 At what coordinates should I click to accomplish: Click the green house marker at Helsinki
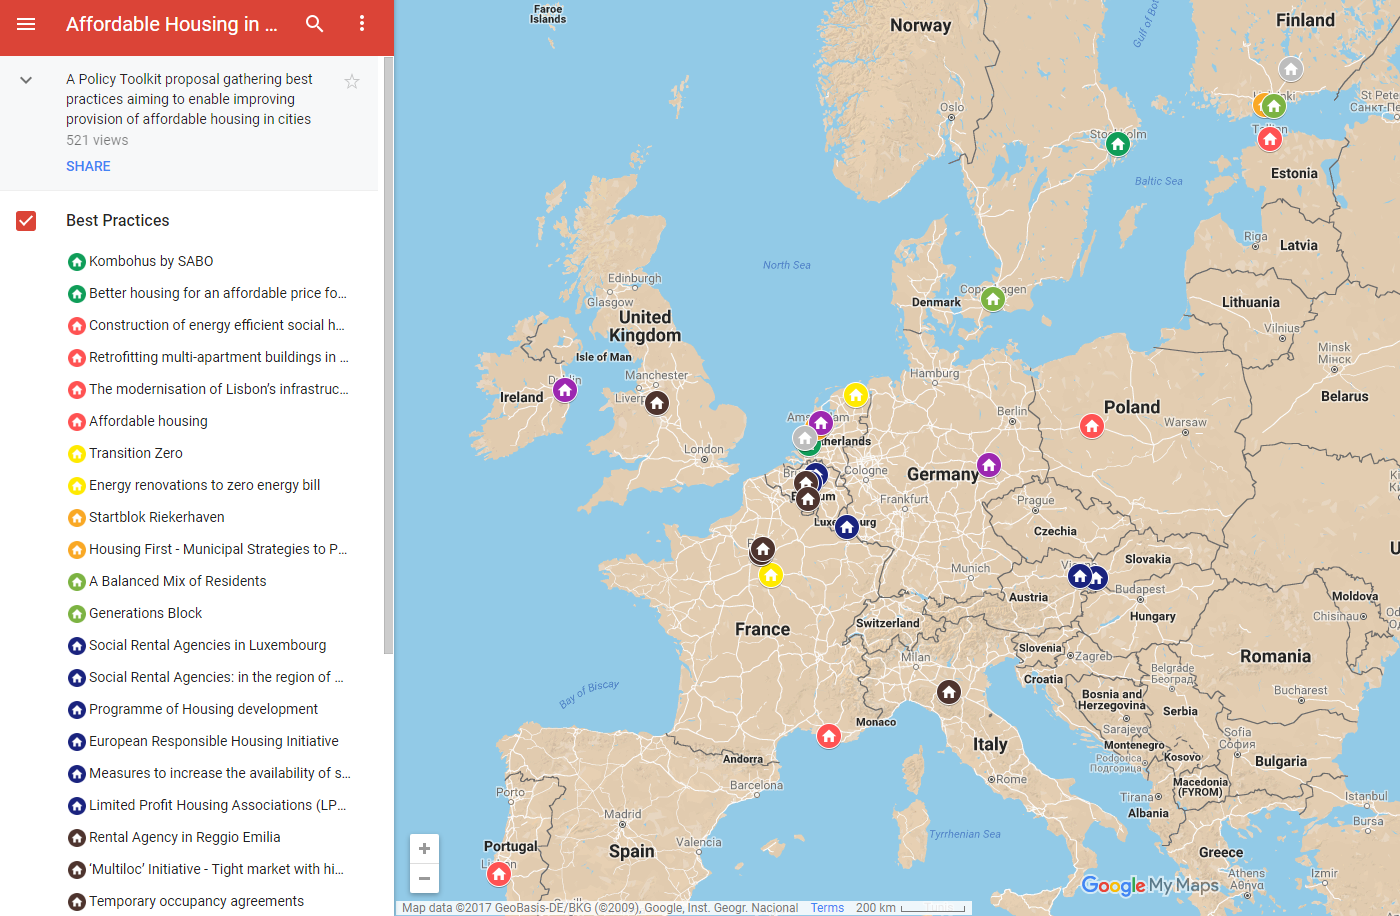[1274, 105]
